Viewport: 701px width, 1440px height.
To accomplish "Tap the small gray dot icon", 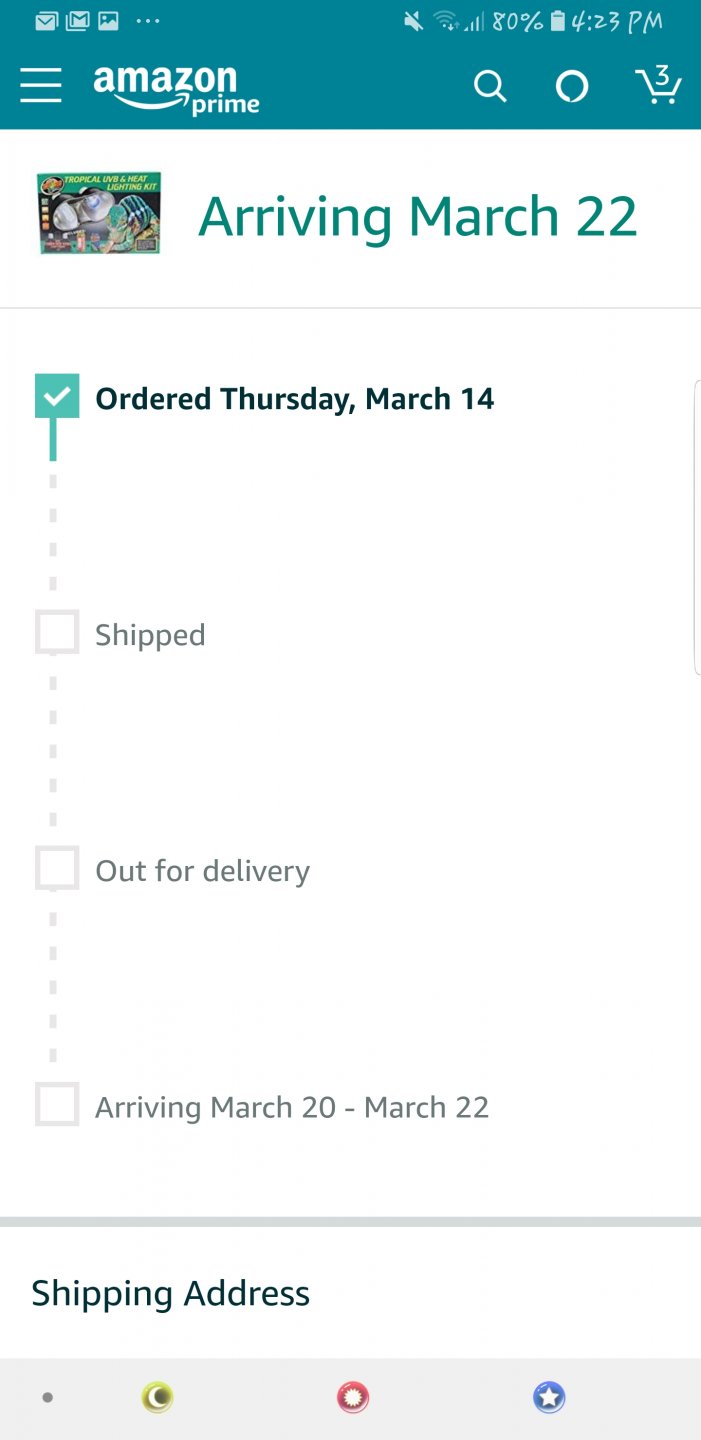I will click(x=47, y=1398).
